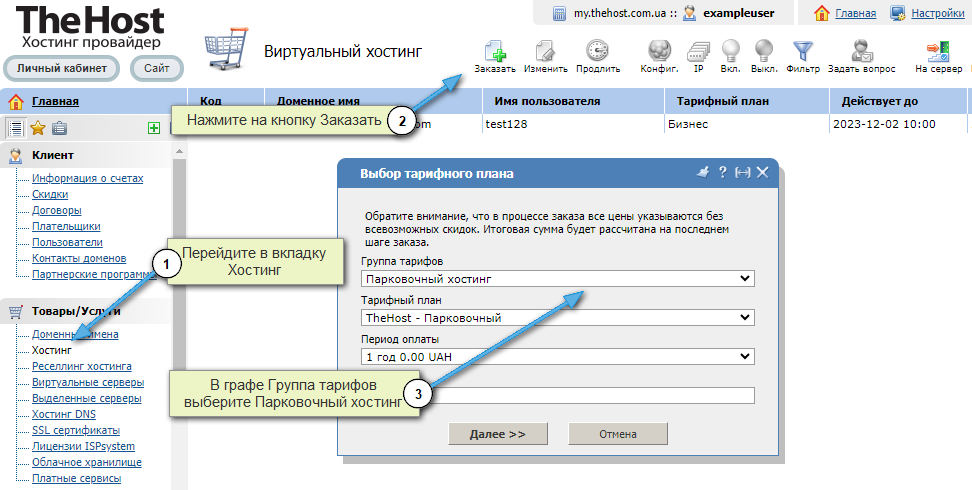Select the Хостинг menu item
This screenshot has height=490, width=972.
(51, 350)
